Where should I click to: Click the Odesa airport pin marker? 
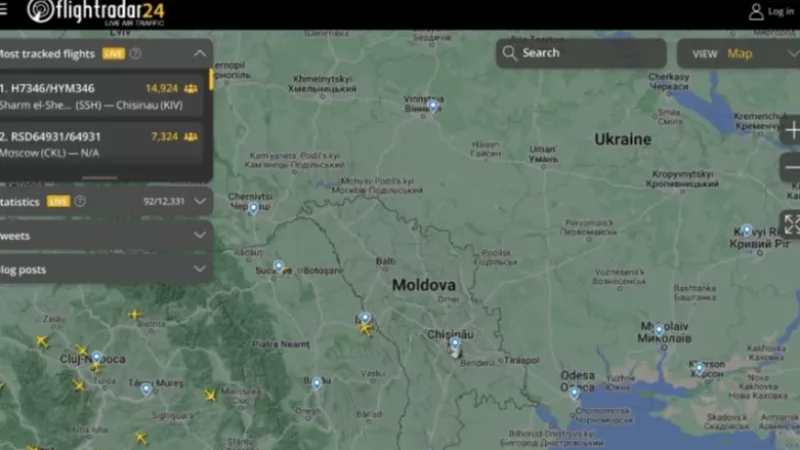click(574, 392)
